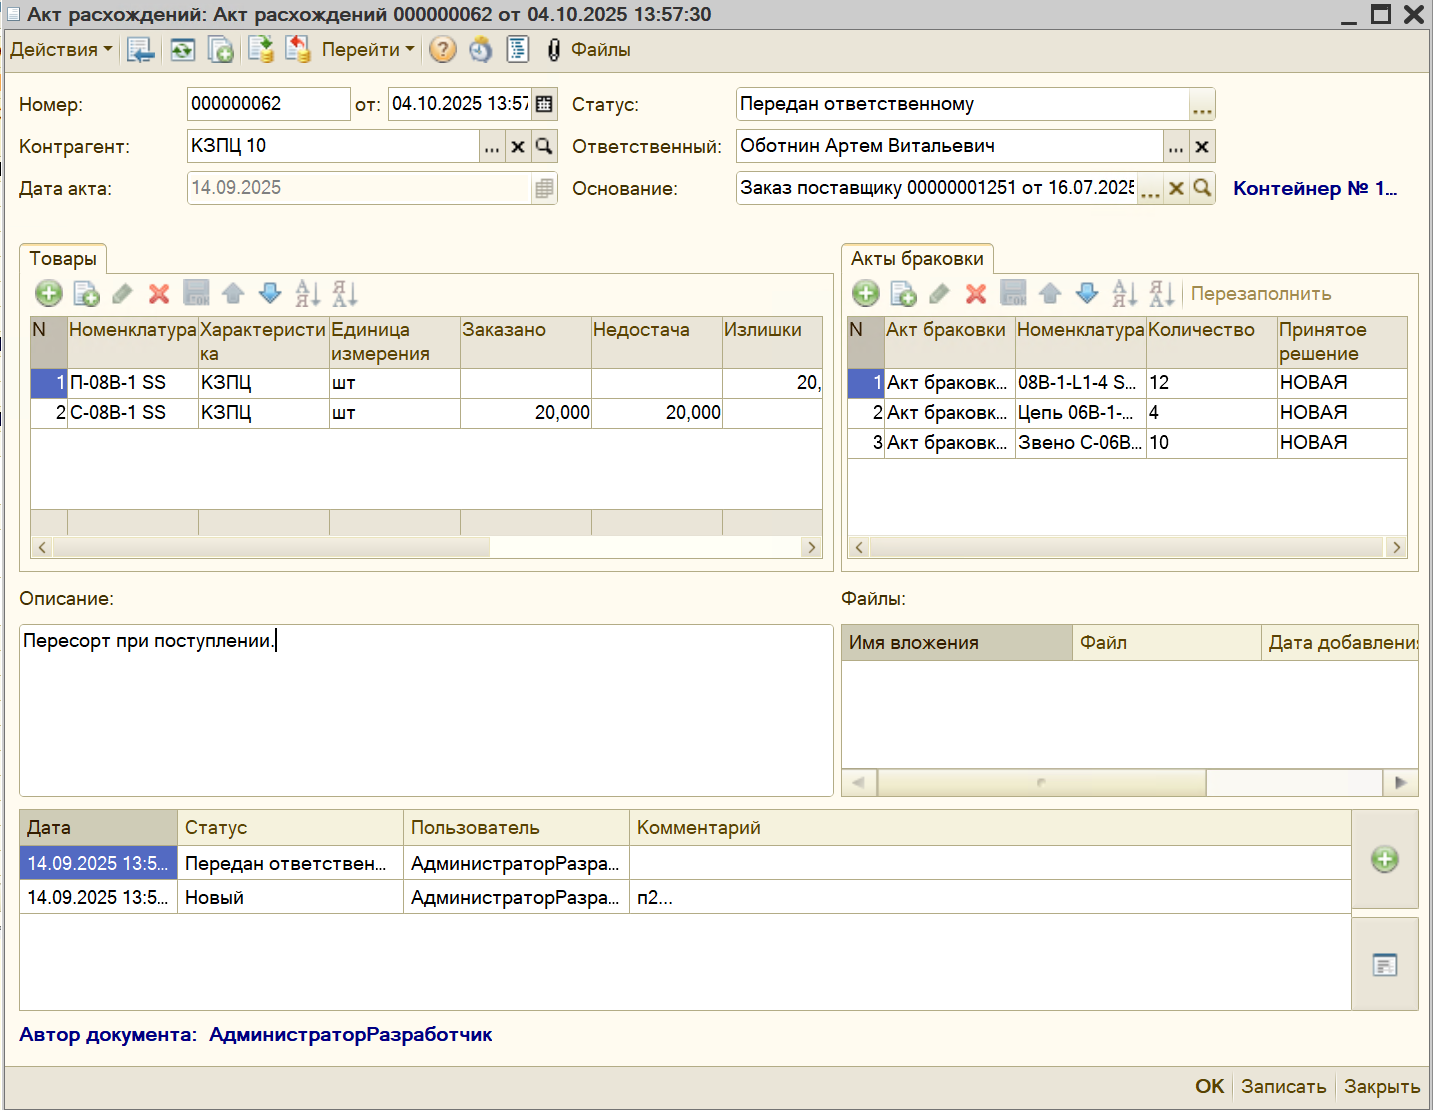Move Товары row up
This screenshot has width=1433, height=1110.
coord(233,293)
